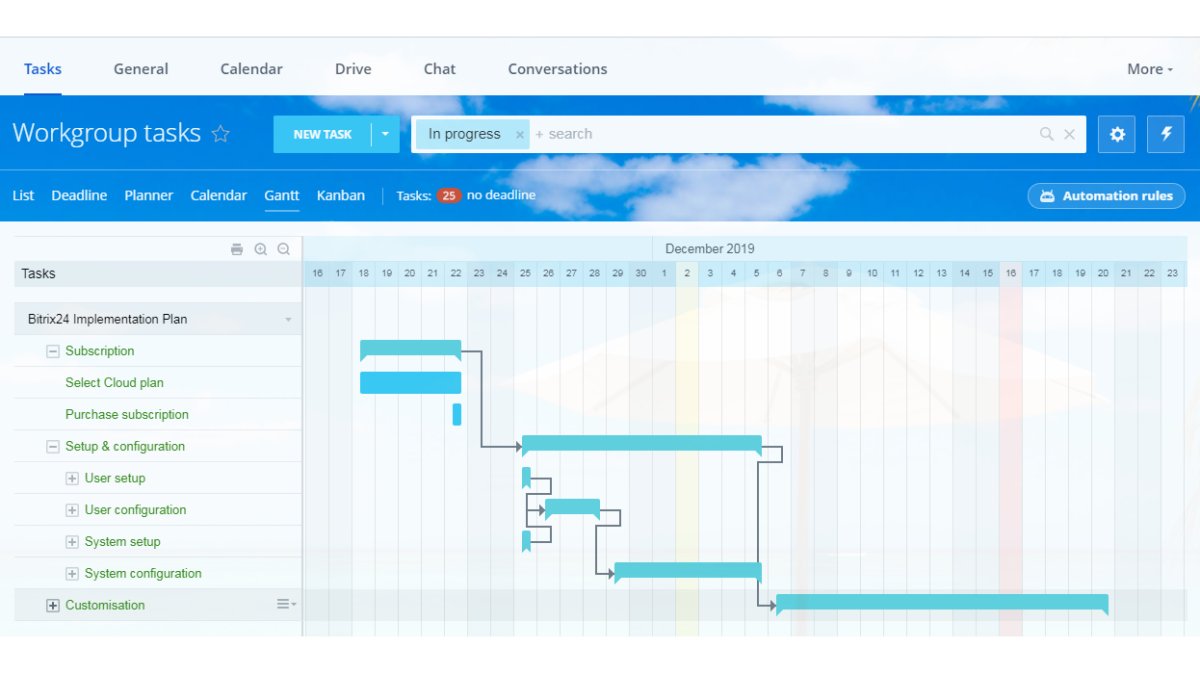Switch to Kanban view
Image resolution: width=1200 pixels, height=675 pixels.
pos(341,195)
